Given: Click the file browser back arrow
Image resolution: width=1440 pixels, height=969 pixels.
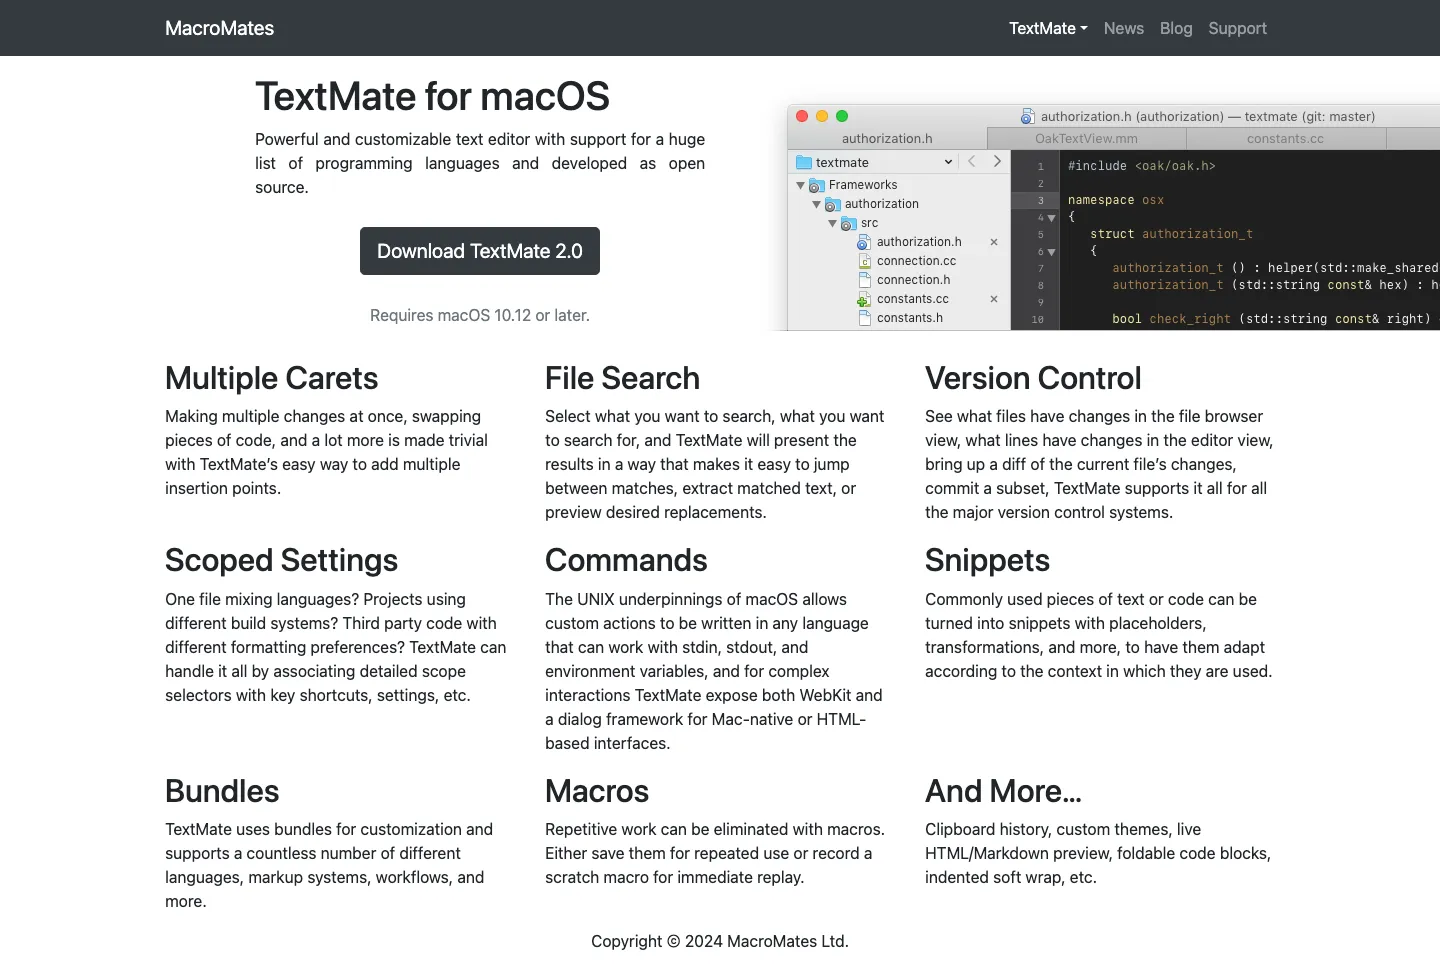Looking at the screenshot, I should tap(971, 161).
